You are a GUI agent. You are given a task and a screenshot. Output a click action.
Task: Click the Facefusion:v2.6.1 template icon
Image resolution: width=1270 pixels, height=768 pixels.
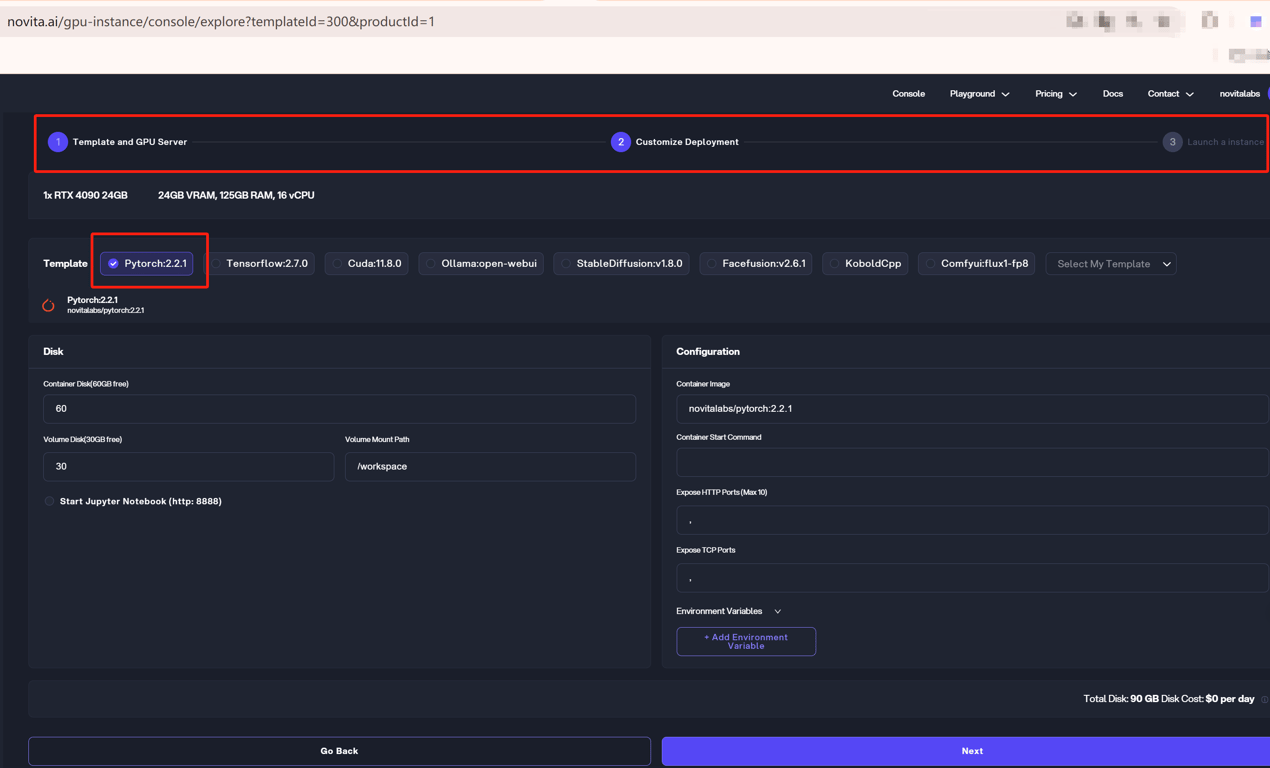pyautogui.click(x=710, y=263)
